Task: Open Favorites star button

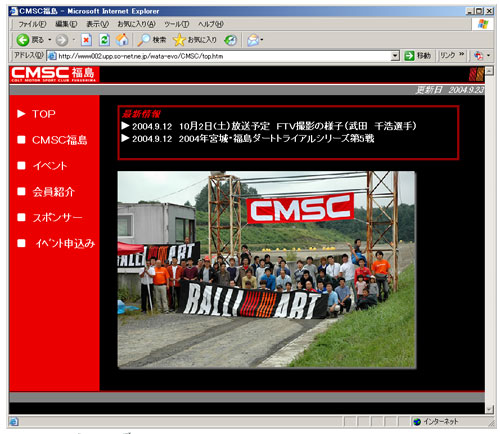Action: 195,40
